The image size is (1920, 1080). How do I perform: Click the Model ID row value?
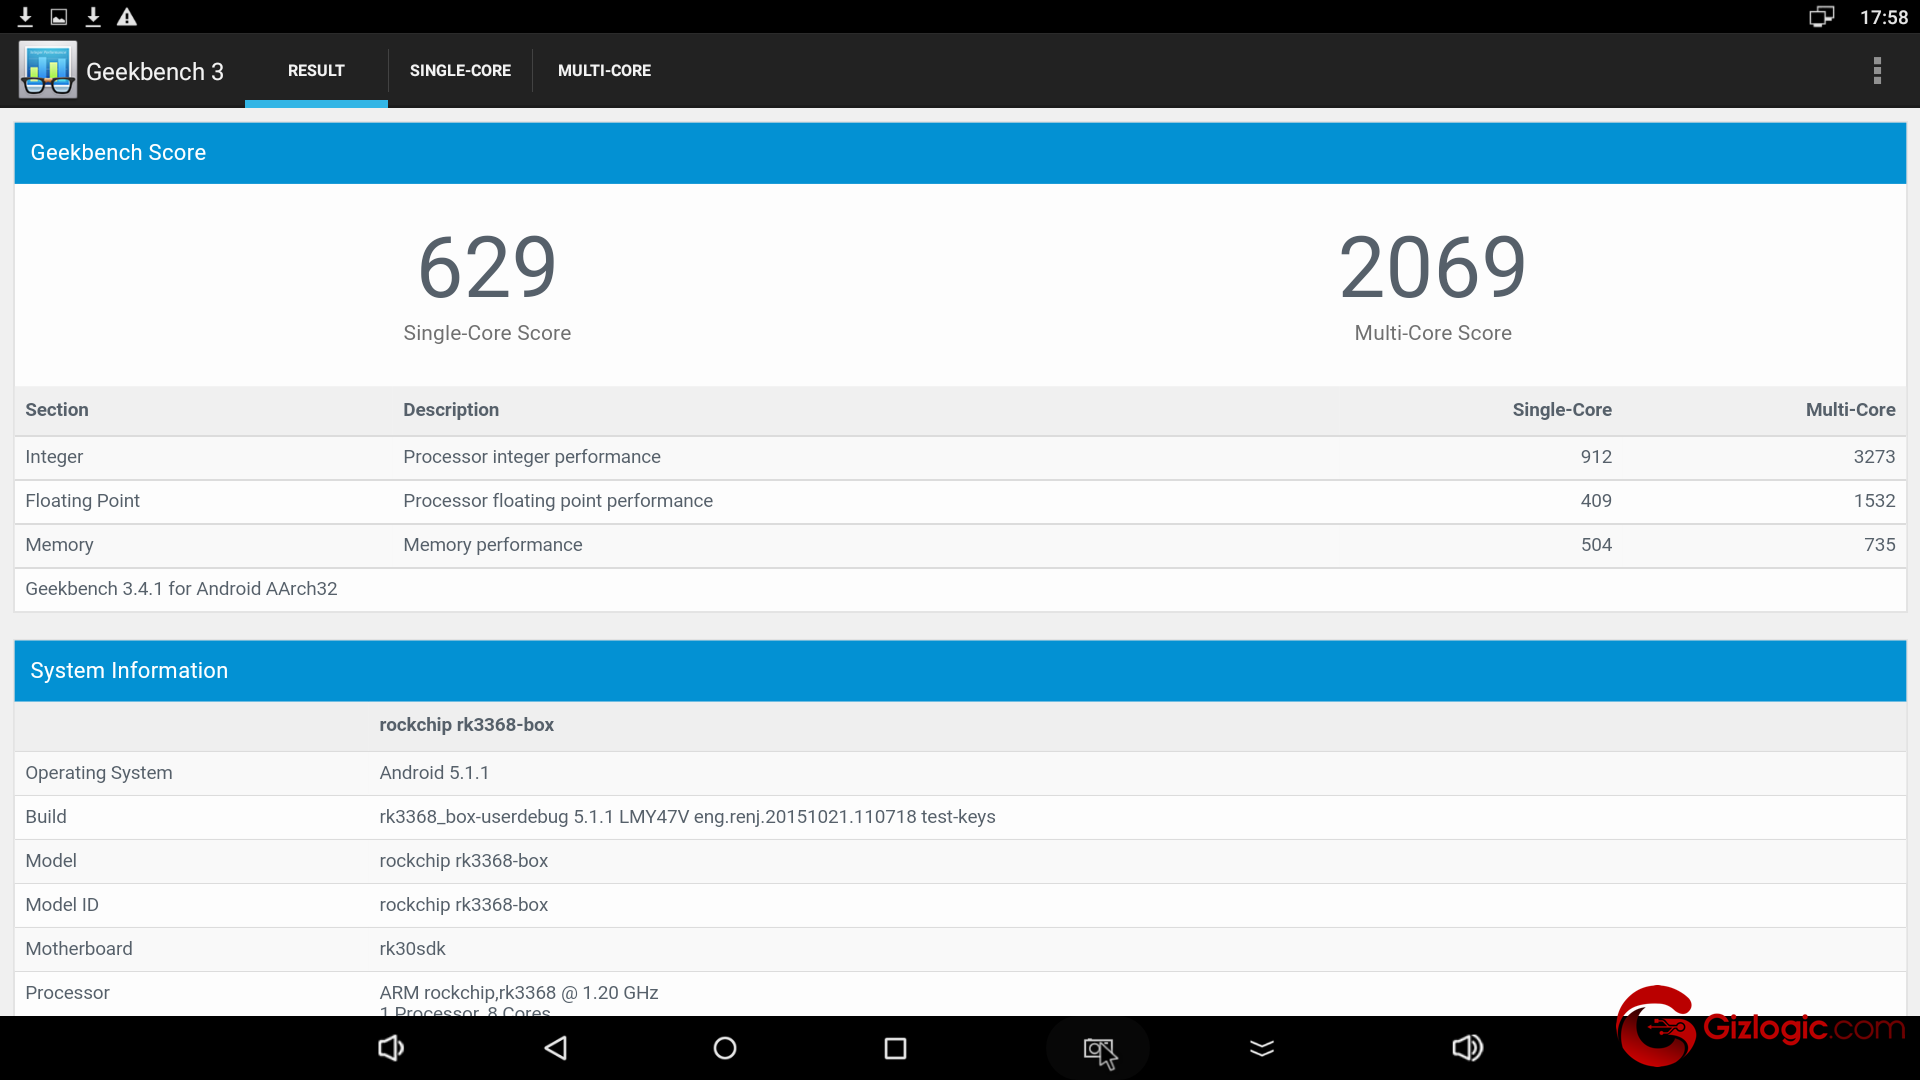[463, 905]
